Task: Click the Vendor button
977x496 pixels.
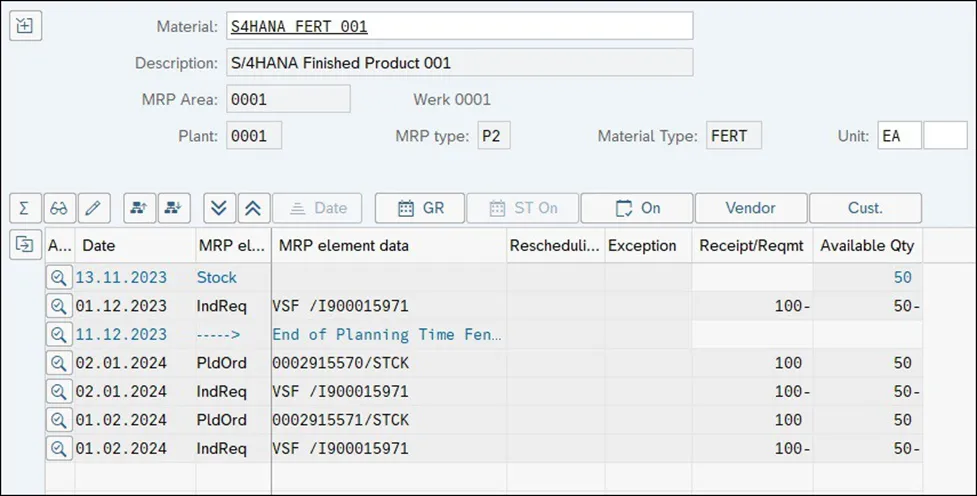Action: pos(750,208)
